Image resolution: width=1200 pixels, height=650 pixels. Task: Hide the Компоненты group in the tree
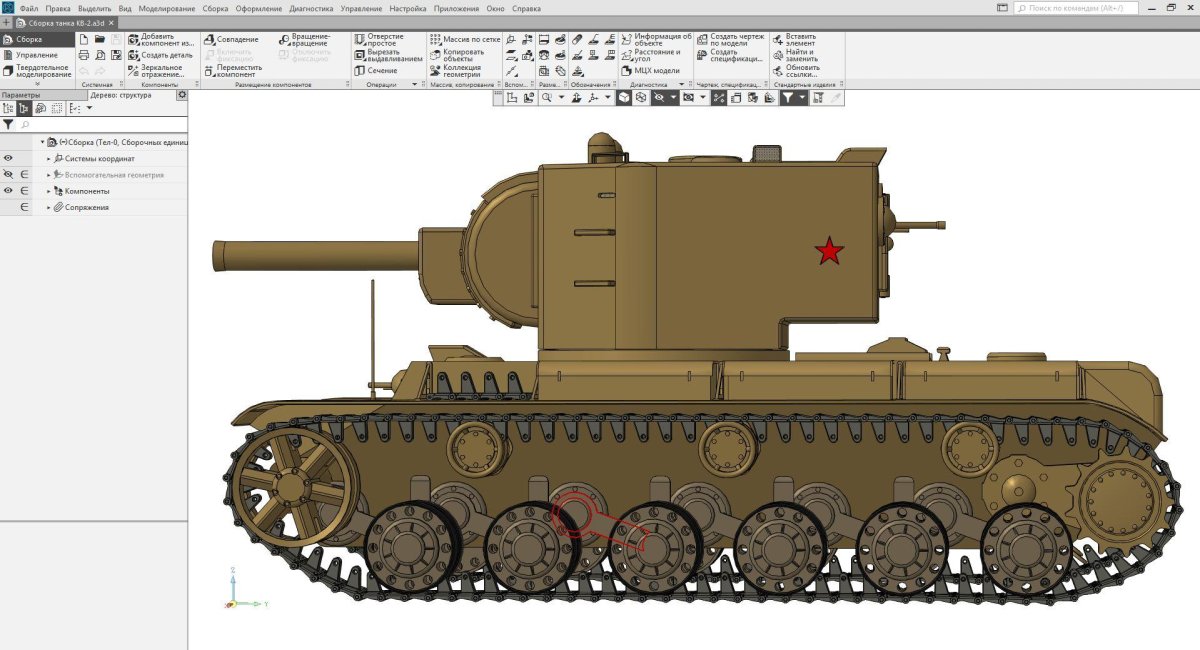tap(8, 190)
